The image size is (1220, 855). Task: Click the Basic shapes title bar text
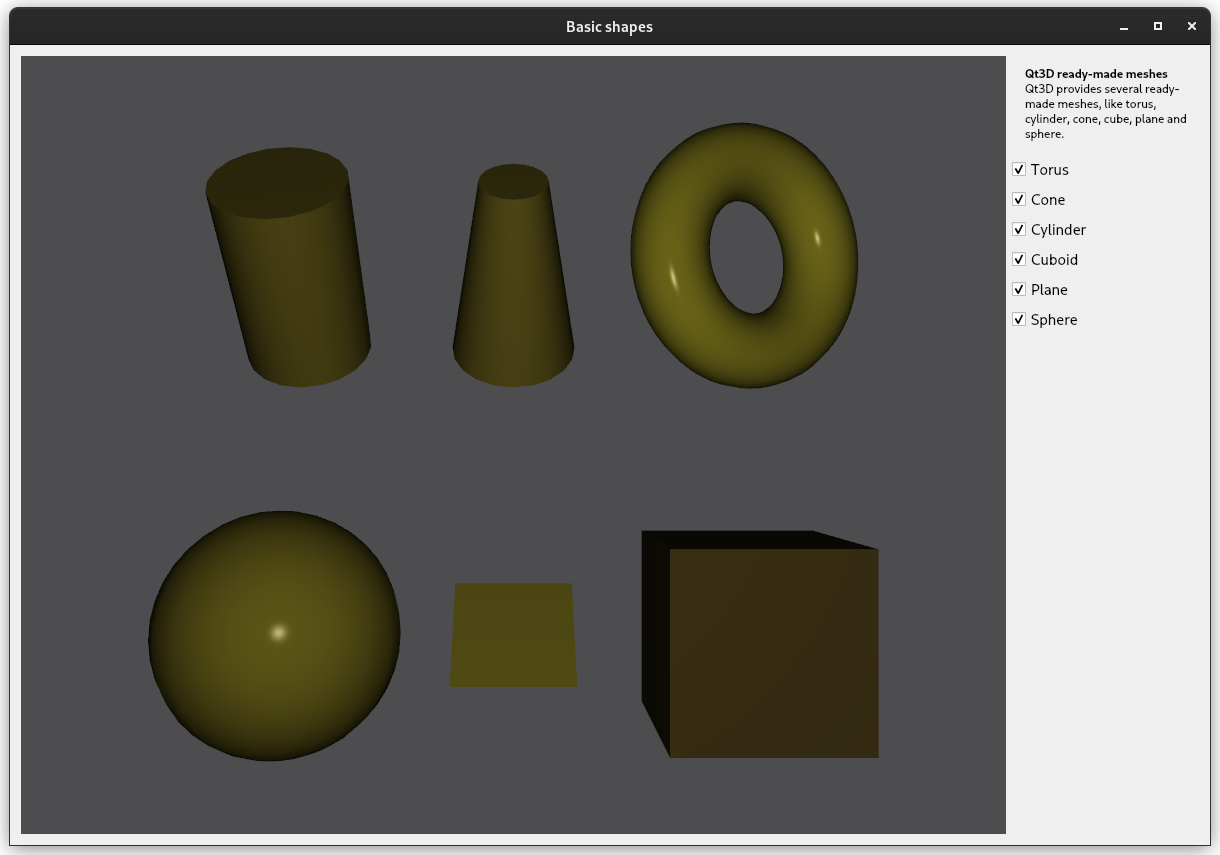coord(609,27)
